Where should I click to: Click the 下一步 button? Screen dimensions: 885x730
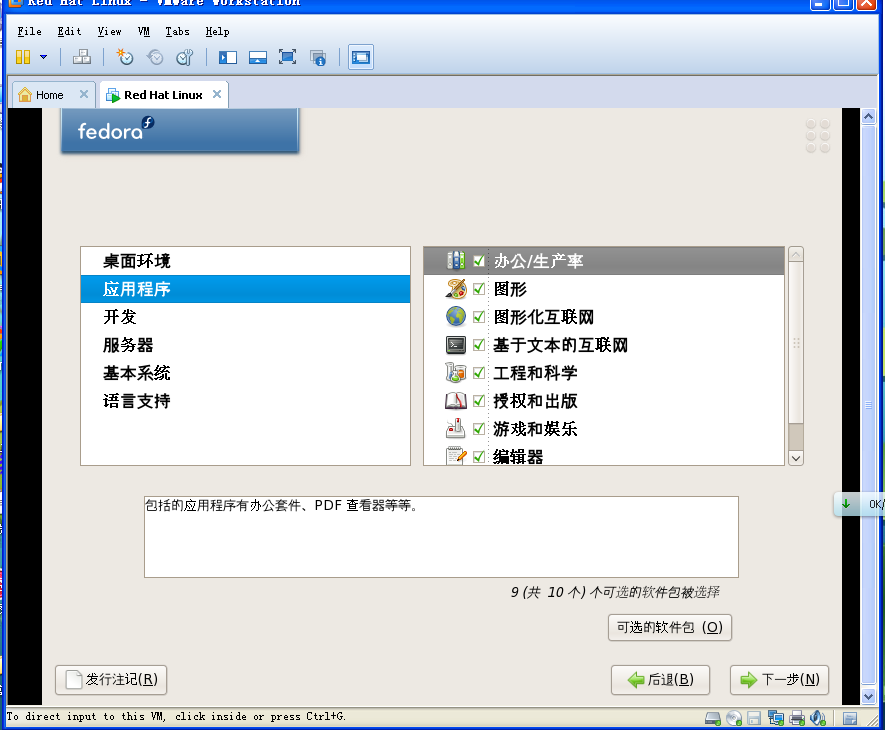779,680
